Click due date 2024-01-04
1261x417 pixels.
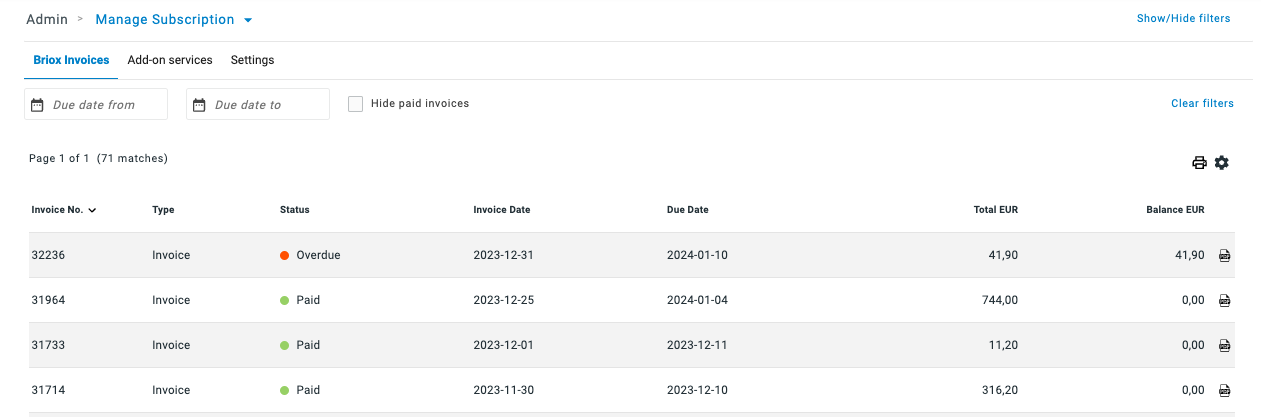pos(697,300)
